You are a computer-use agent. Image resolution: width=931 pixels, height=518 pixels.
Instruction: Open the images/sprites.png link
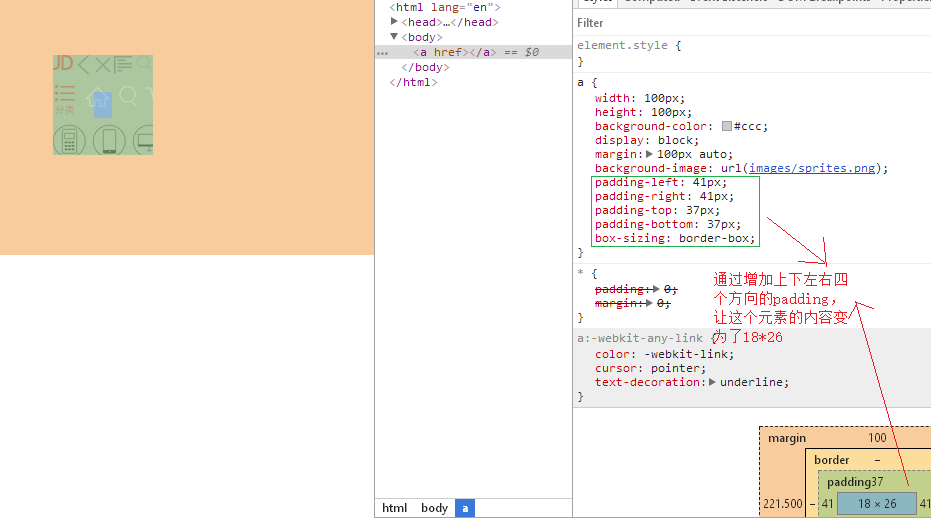click(x=812, y=168)
